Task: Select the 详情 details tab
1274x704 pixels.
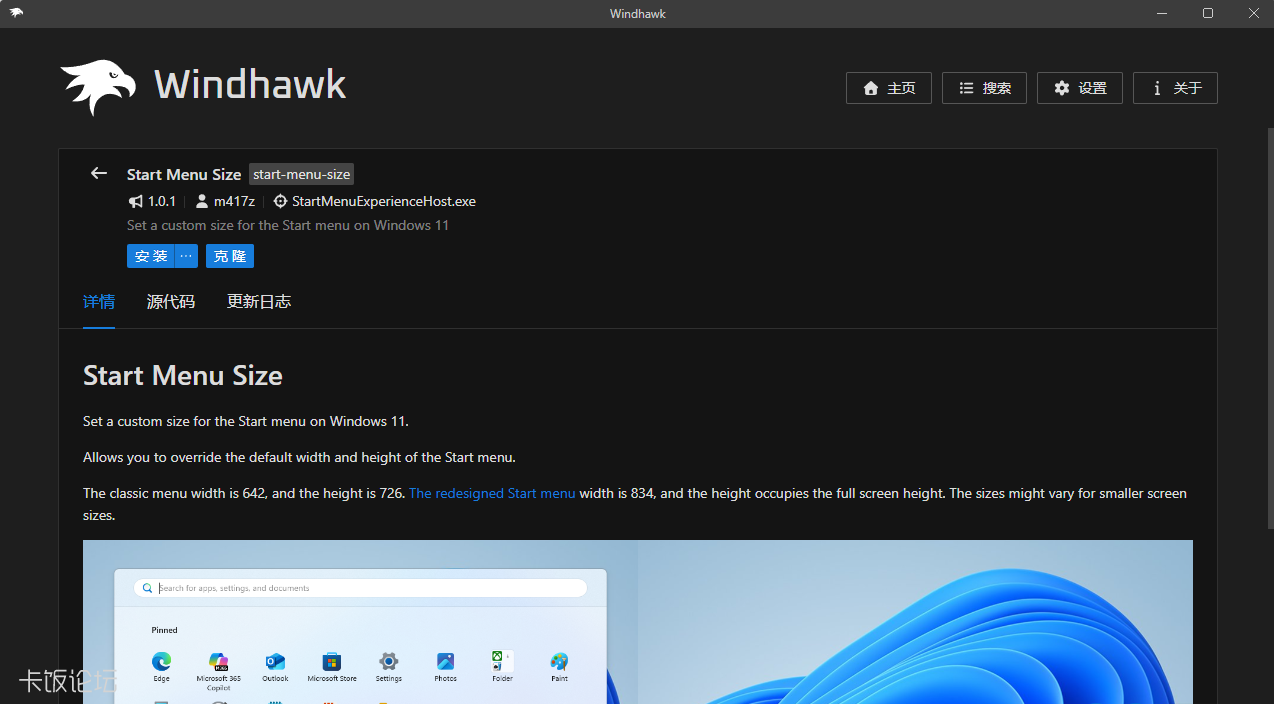Action: click(x=99, y=302)
